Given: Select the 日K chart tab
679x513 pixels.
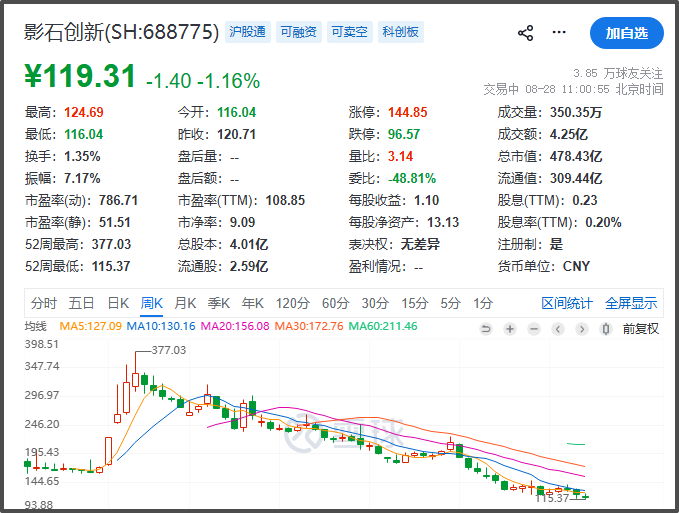Looking at the screenshot, I should 118,303.
